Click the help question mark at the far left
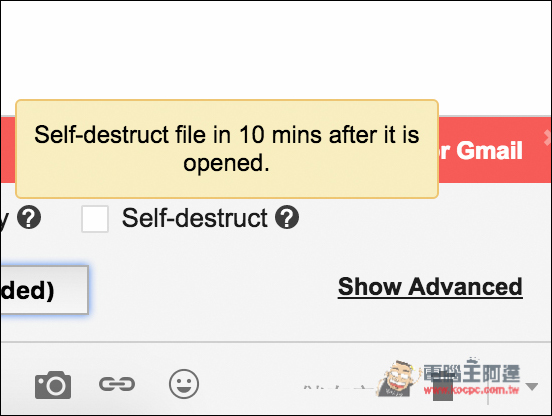Screen dimensions: 552x416 pyautogui.click(x=29, y=217)
